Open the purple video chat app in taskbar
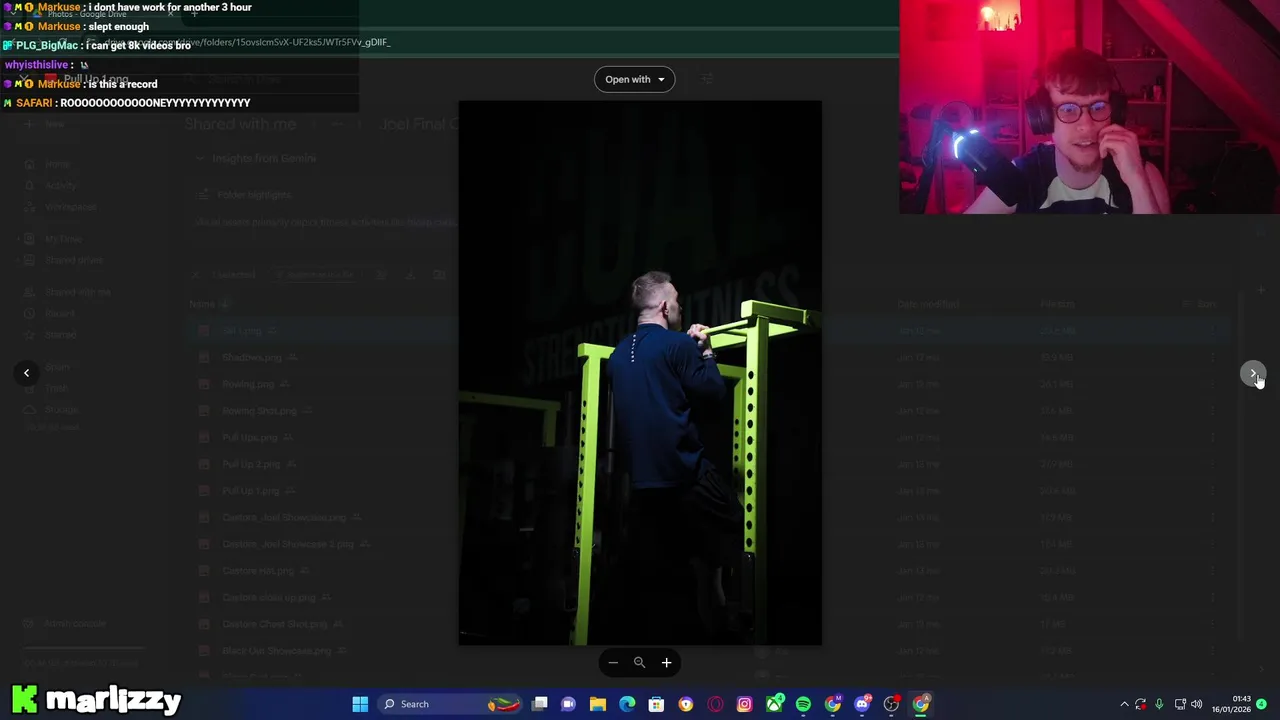Image resolution: width=1280 pixels, height=720 pixels. [x=569, y=704]
